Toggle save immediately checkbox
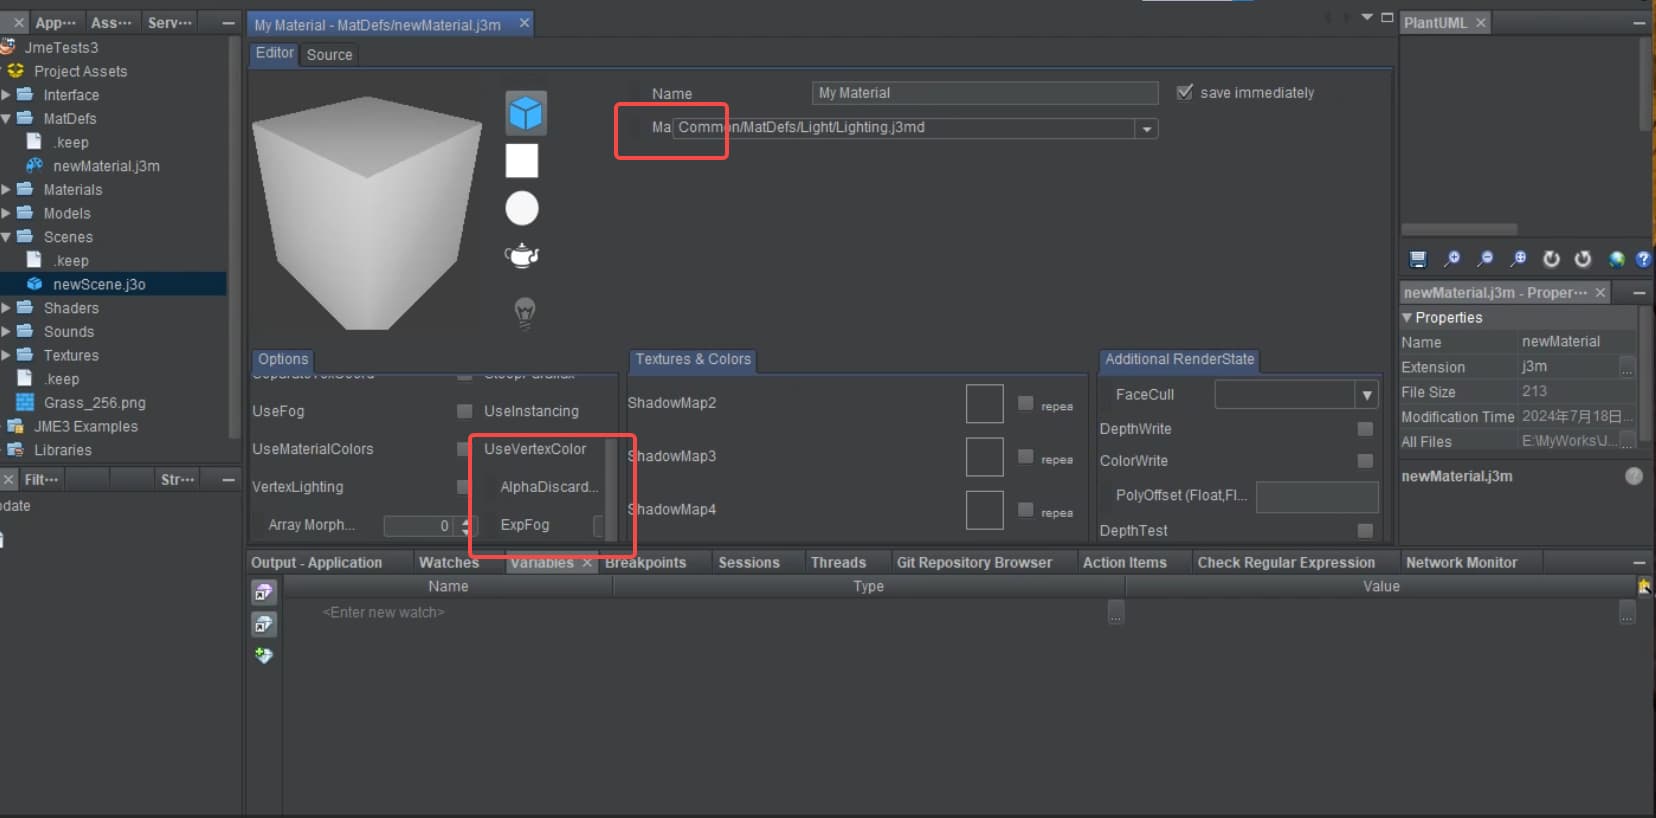1656x818 pixels. tap(1185, 92)
